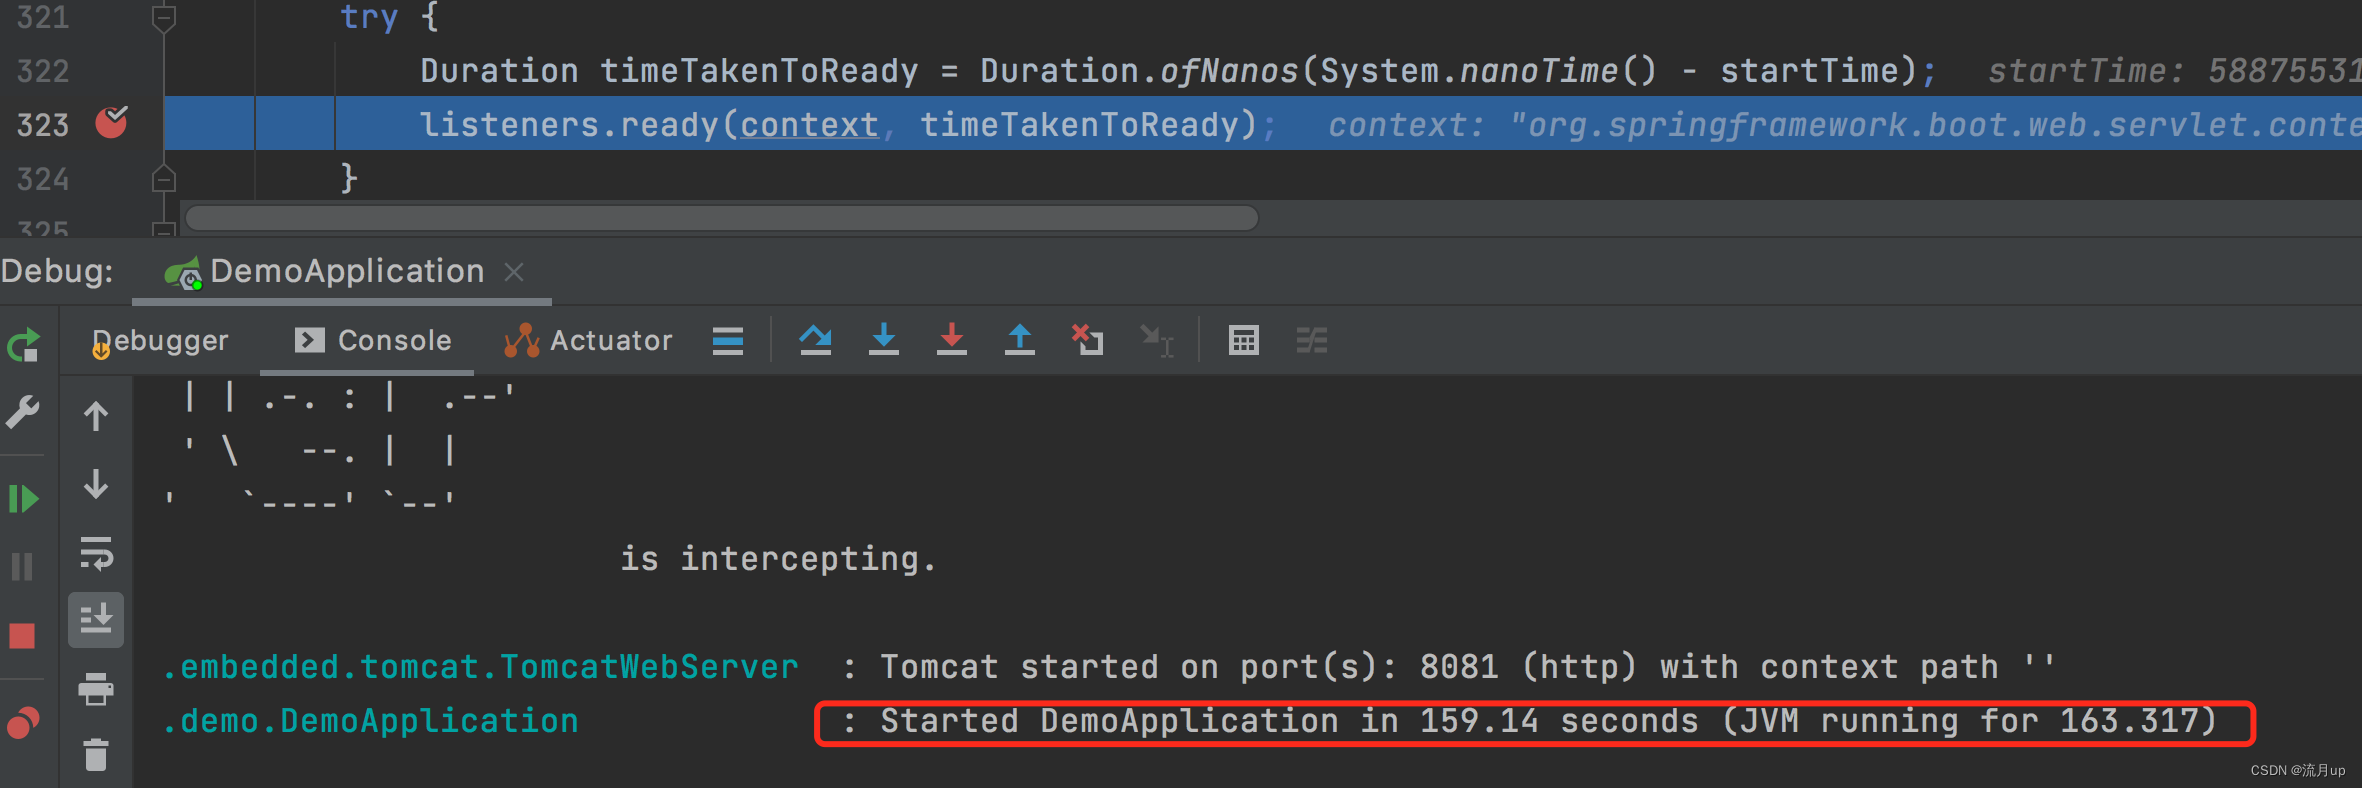Open the View Breakpoints double red dots icon
This screenshot has height=788, width=2362.
click(x=23, y=722)
